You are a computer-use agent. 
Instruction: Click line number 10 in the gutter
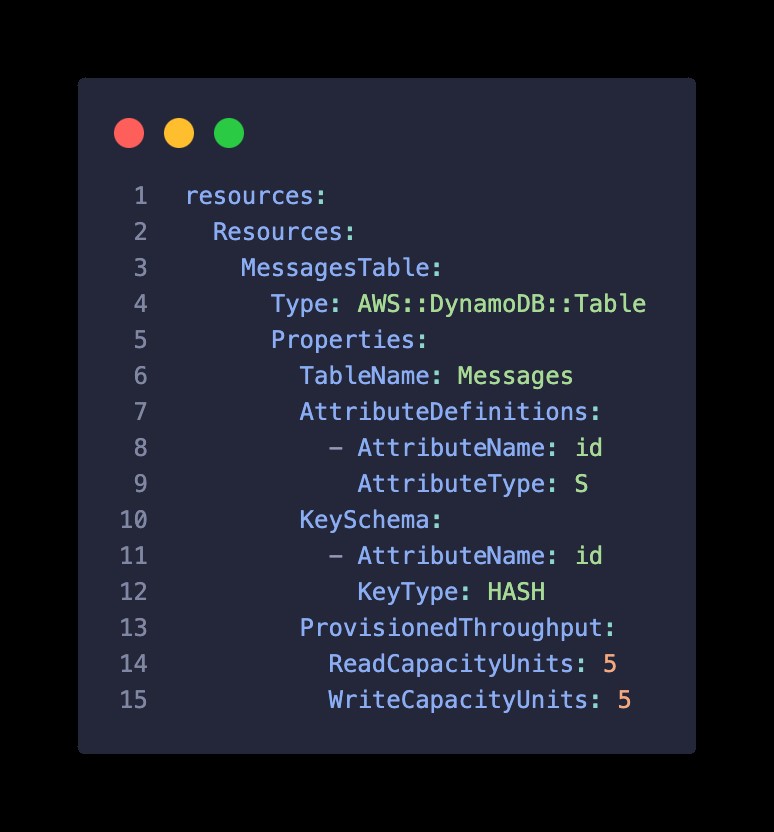(x=133, y=520)
